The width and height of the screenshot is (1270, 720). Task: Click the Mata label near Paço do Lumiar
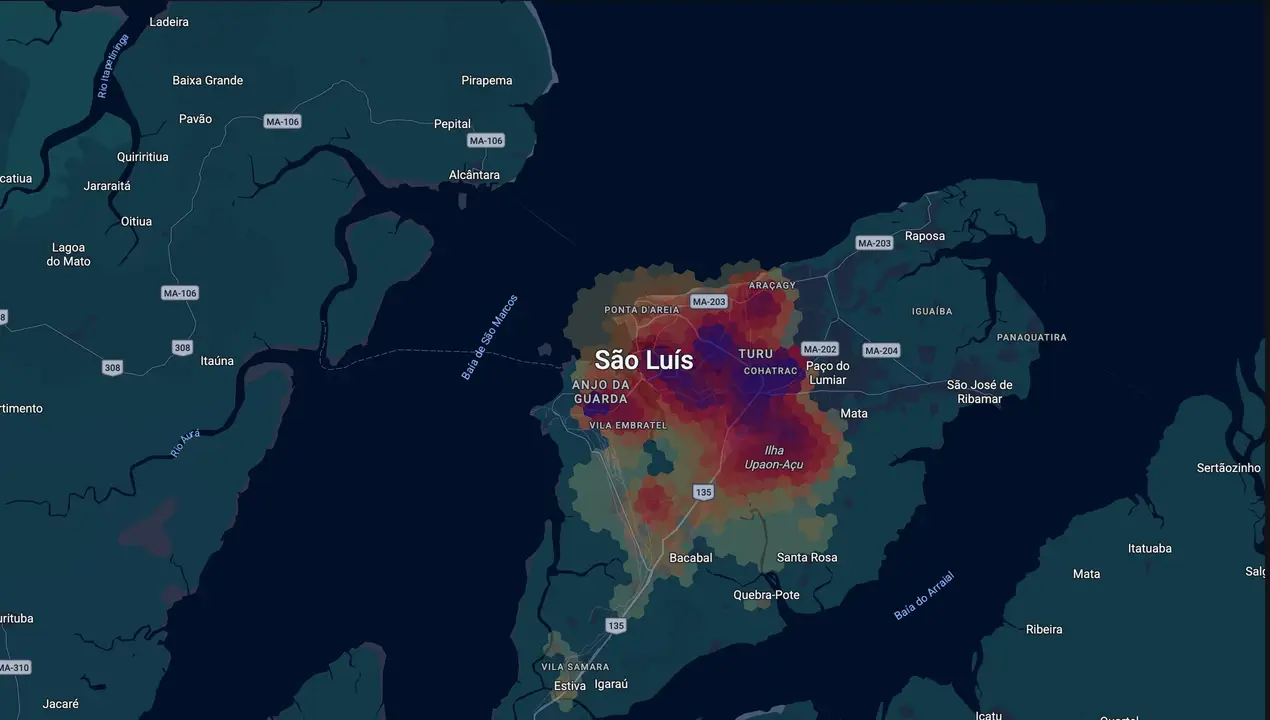click(854, 414)
